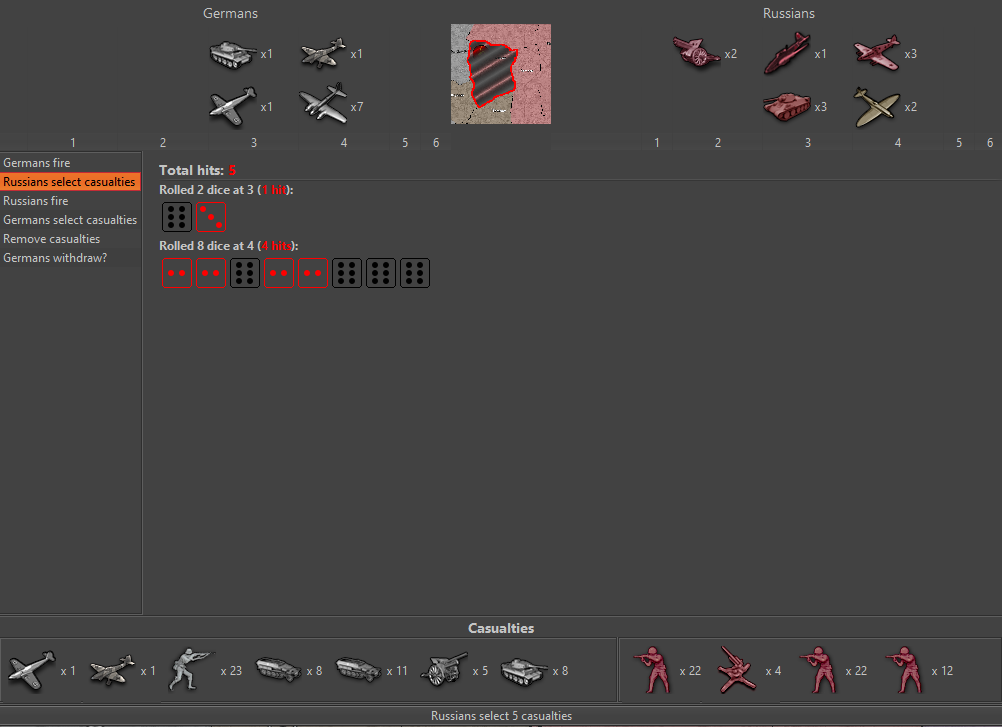Select the Russian tank x3 icon

pos(785,107)
